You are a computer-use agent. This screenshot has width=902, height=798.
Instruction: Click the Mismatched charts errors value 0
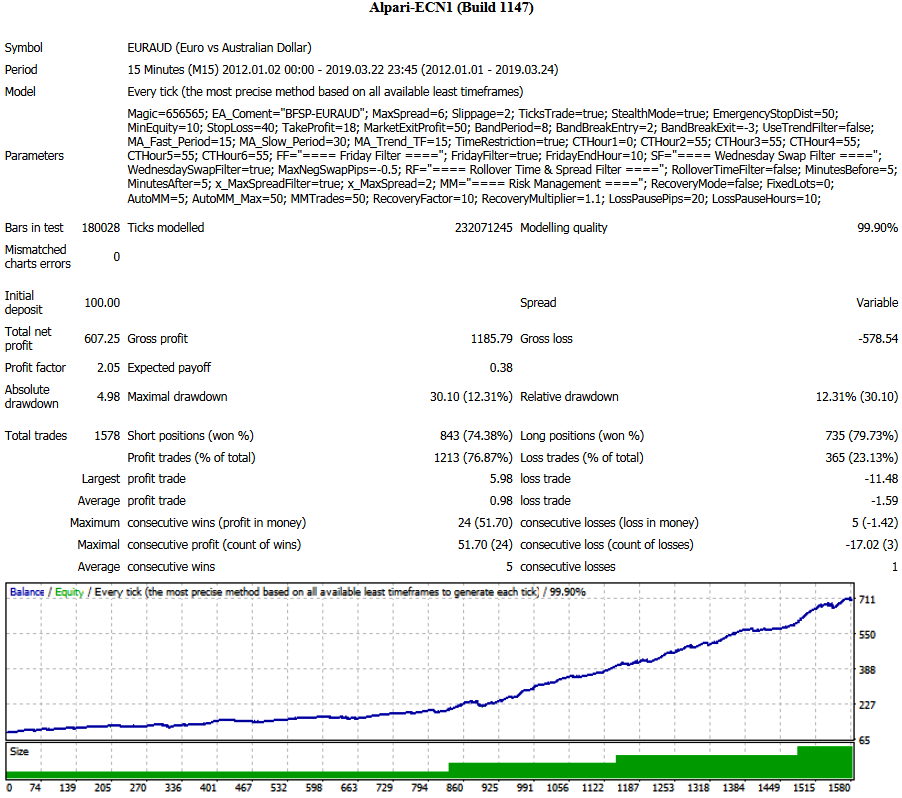(117, 257)
